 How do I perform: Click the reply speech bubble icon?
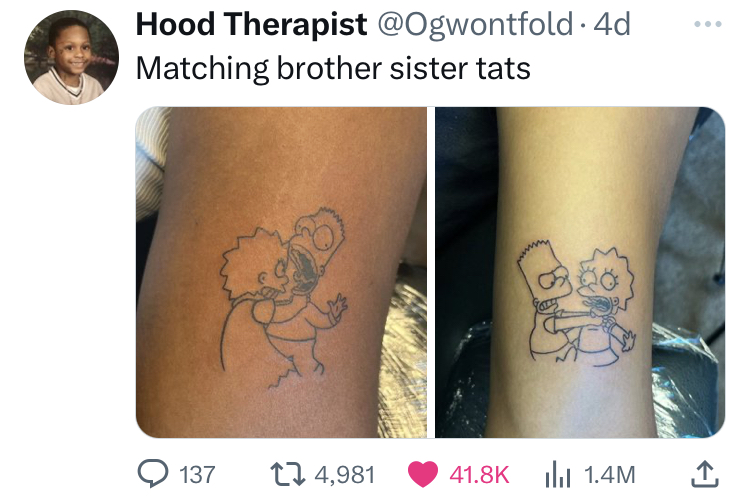(153, 473)
